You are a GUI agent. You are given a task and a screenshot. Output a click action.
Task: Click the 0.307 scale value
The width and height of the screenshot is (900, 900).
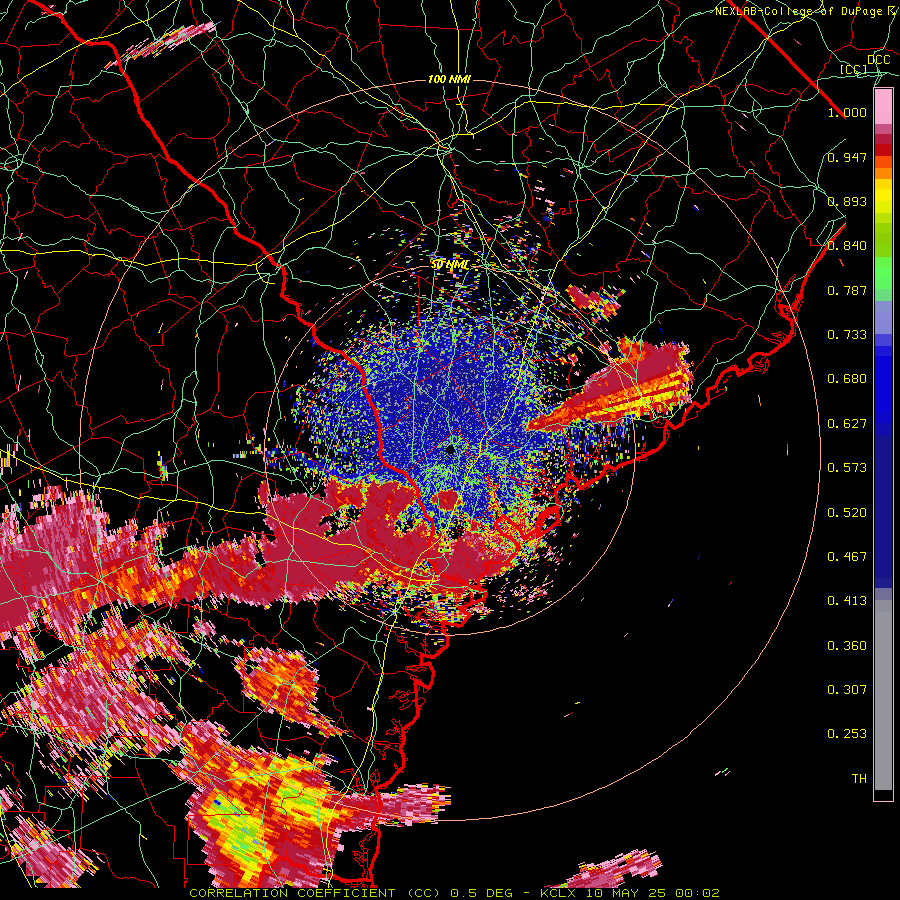coord(847,690)
